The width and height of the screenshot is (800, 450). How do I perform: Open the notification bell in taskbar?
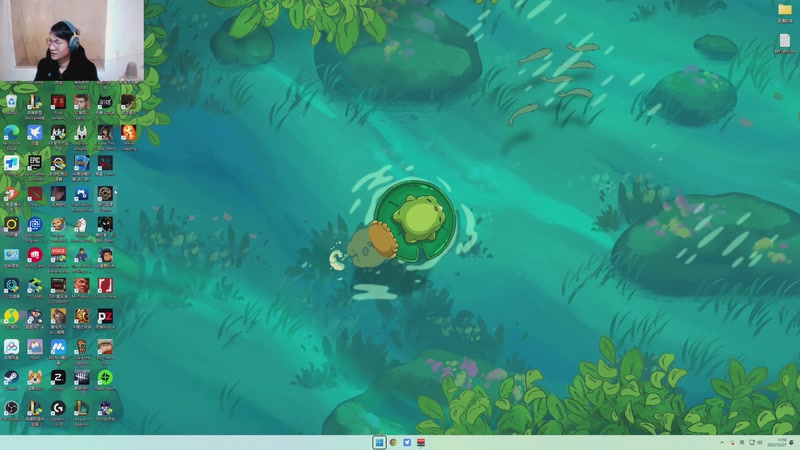pos(791,442)
